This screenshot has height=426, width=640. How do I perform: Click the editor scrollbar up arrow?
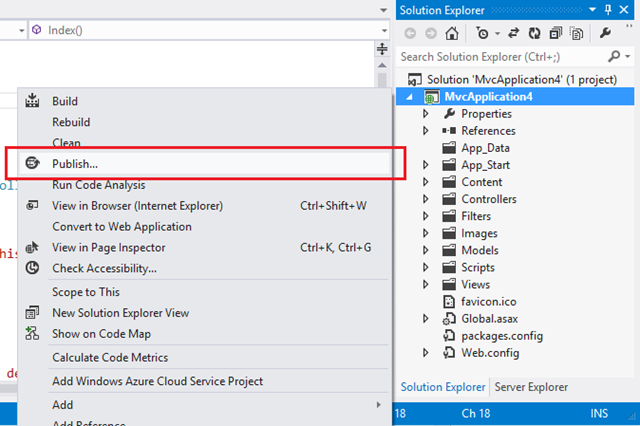382,65
